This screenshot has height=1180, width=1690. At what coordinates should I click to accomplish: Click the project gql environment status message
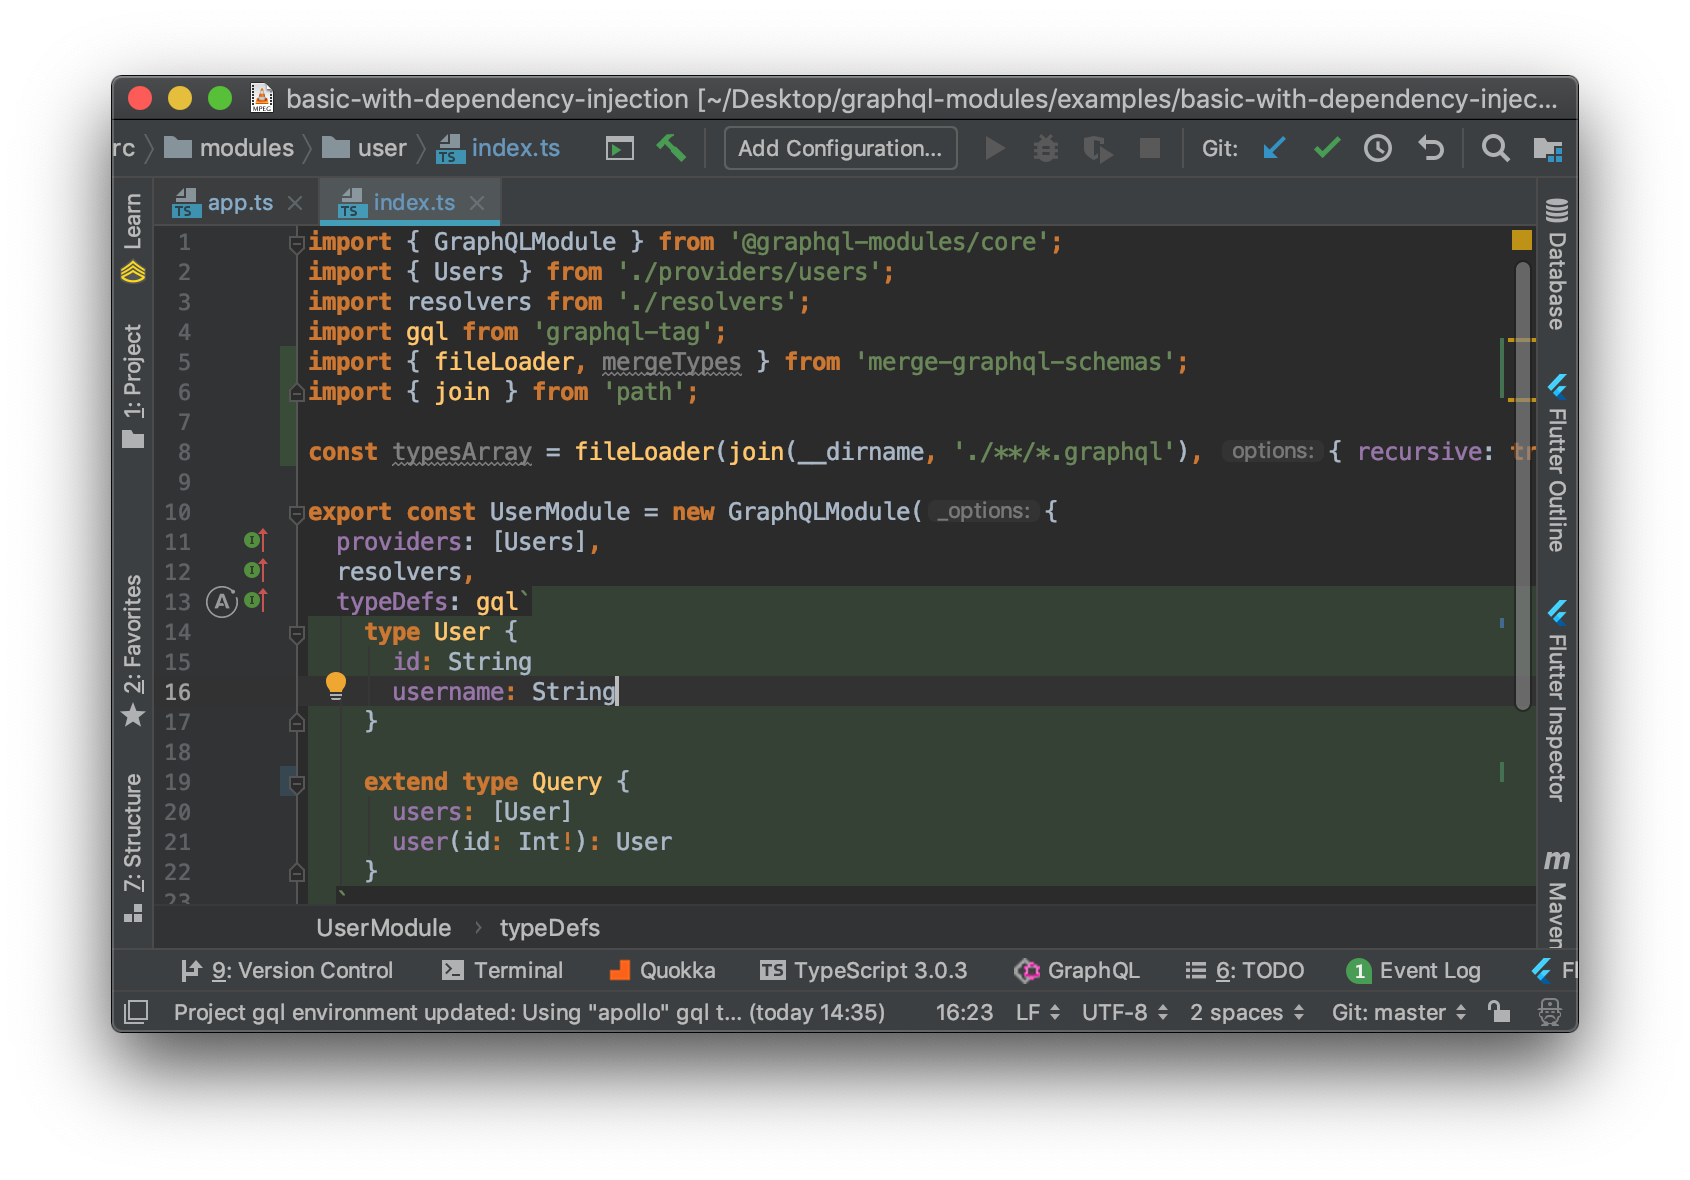tap(529, 1012)
